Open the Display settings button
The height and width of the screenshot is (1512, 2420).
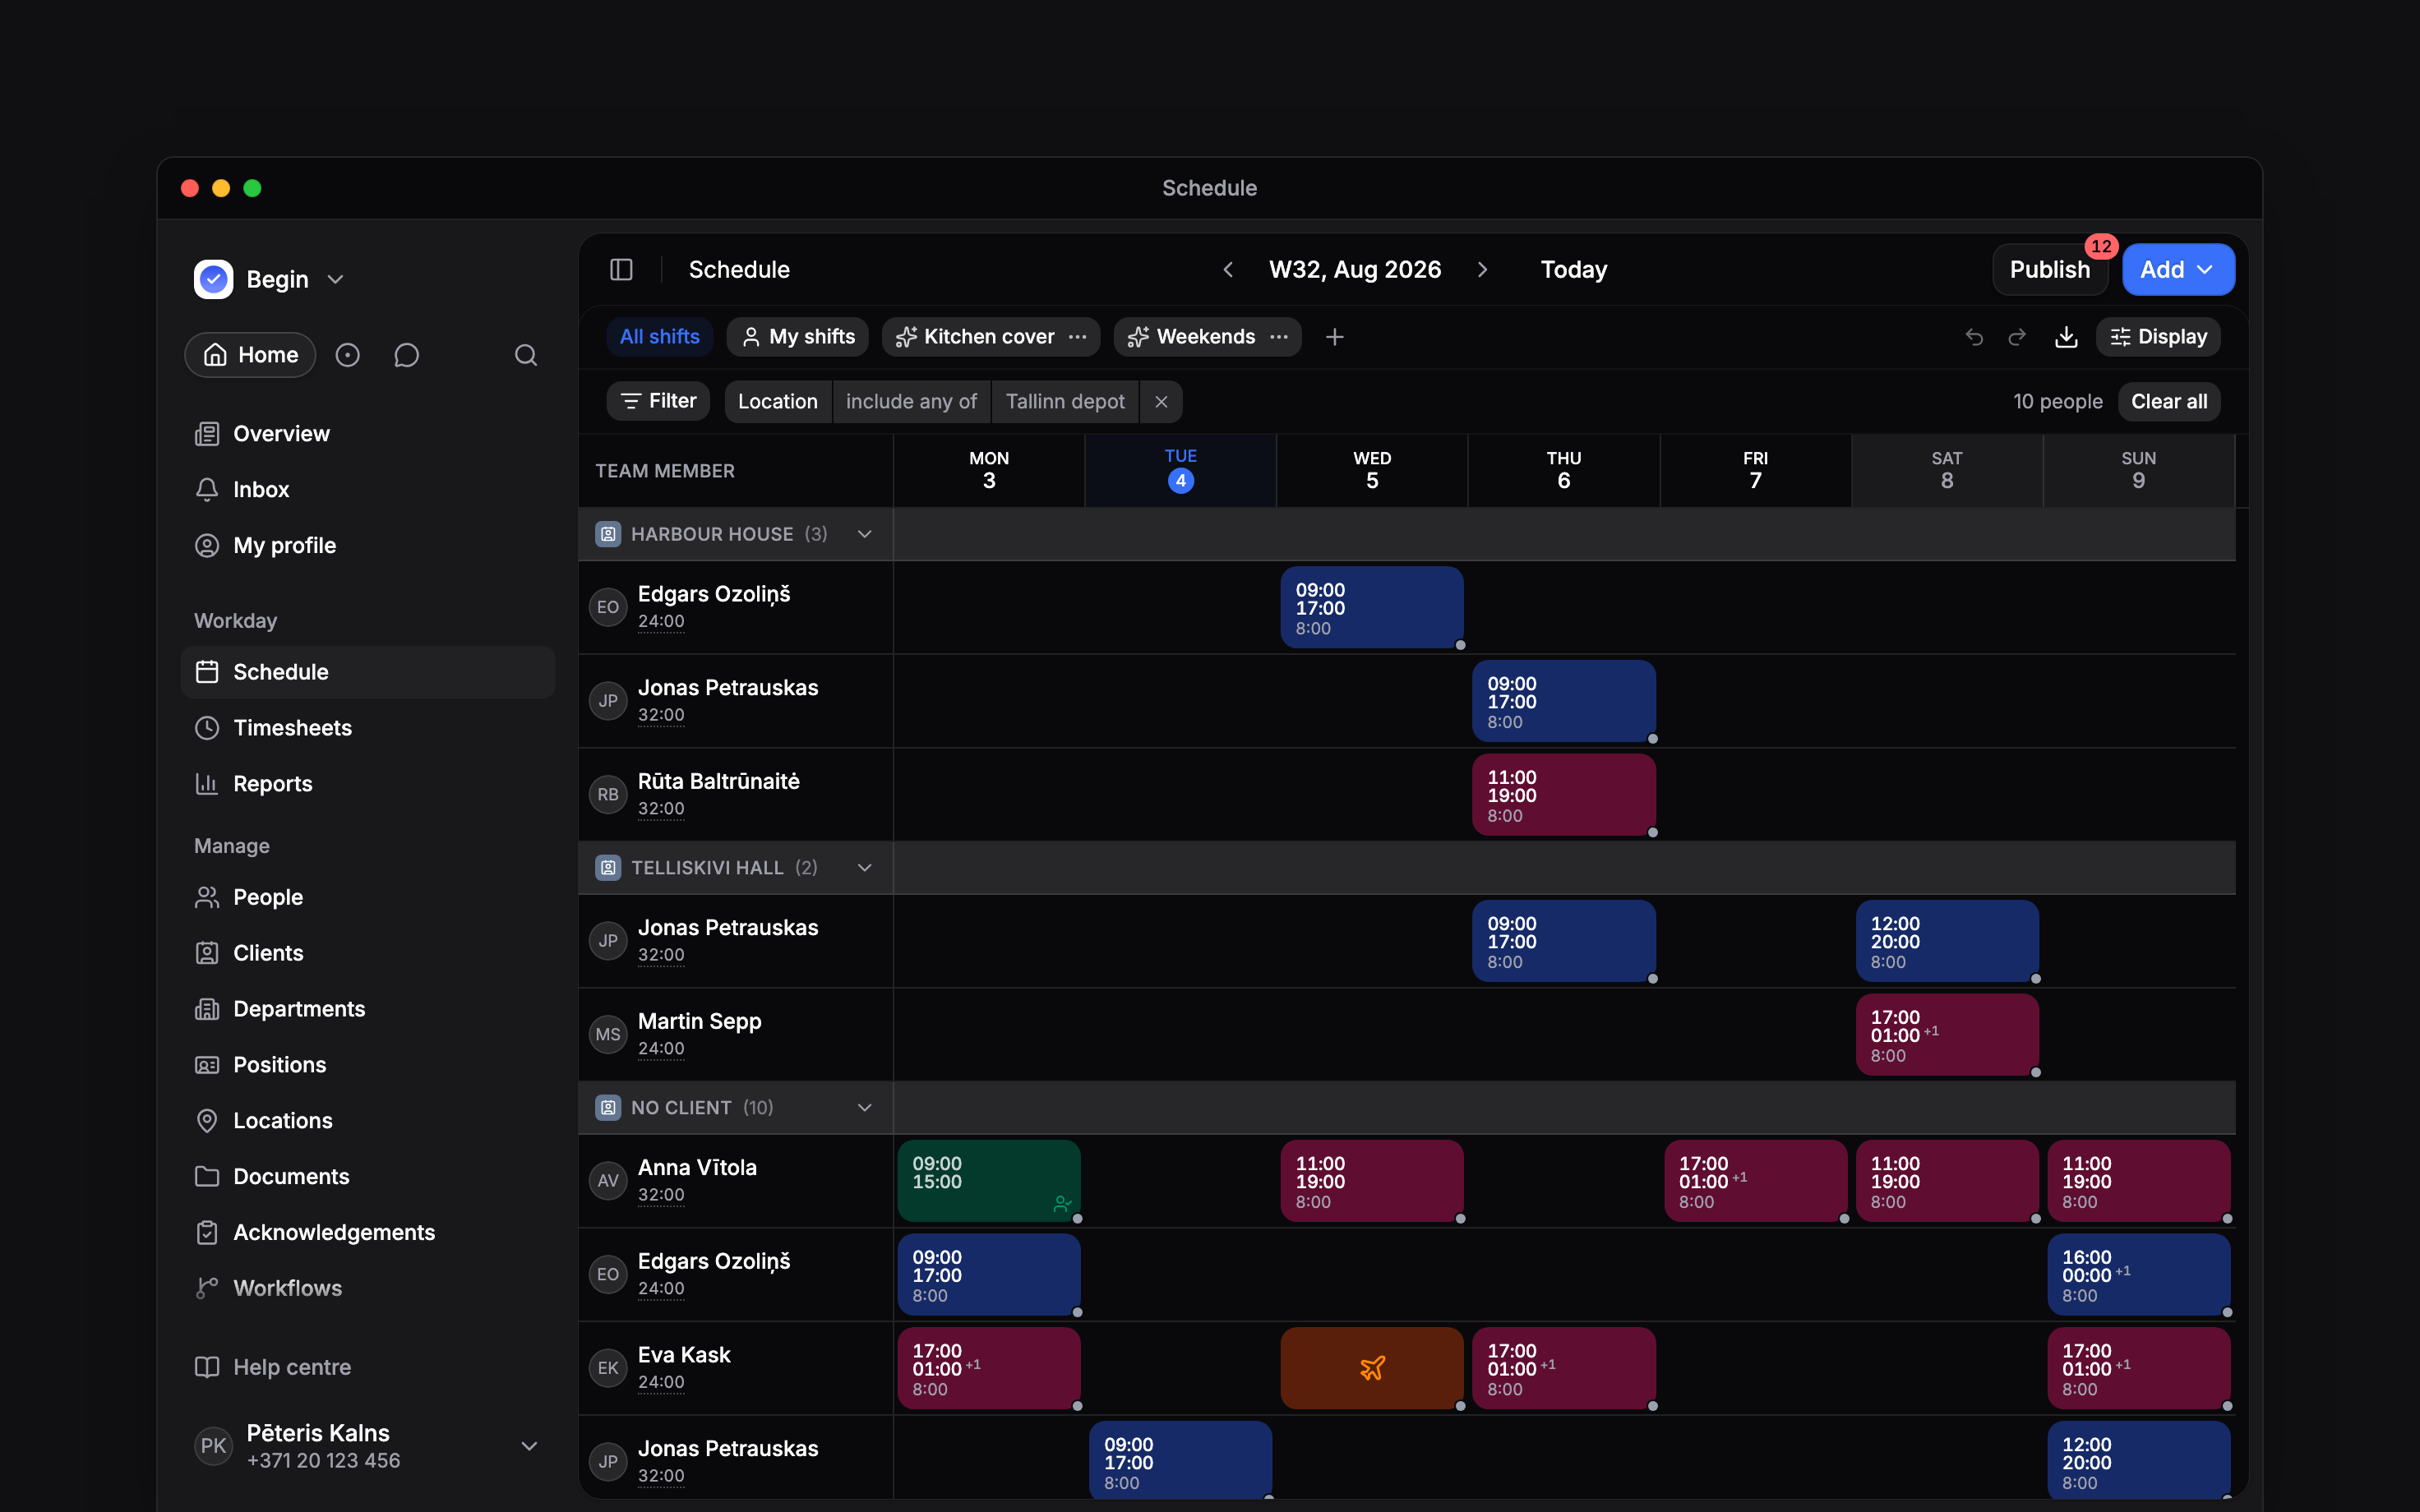coord(2158,337)
